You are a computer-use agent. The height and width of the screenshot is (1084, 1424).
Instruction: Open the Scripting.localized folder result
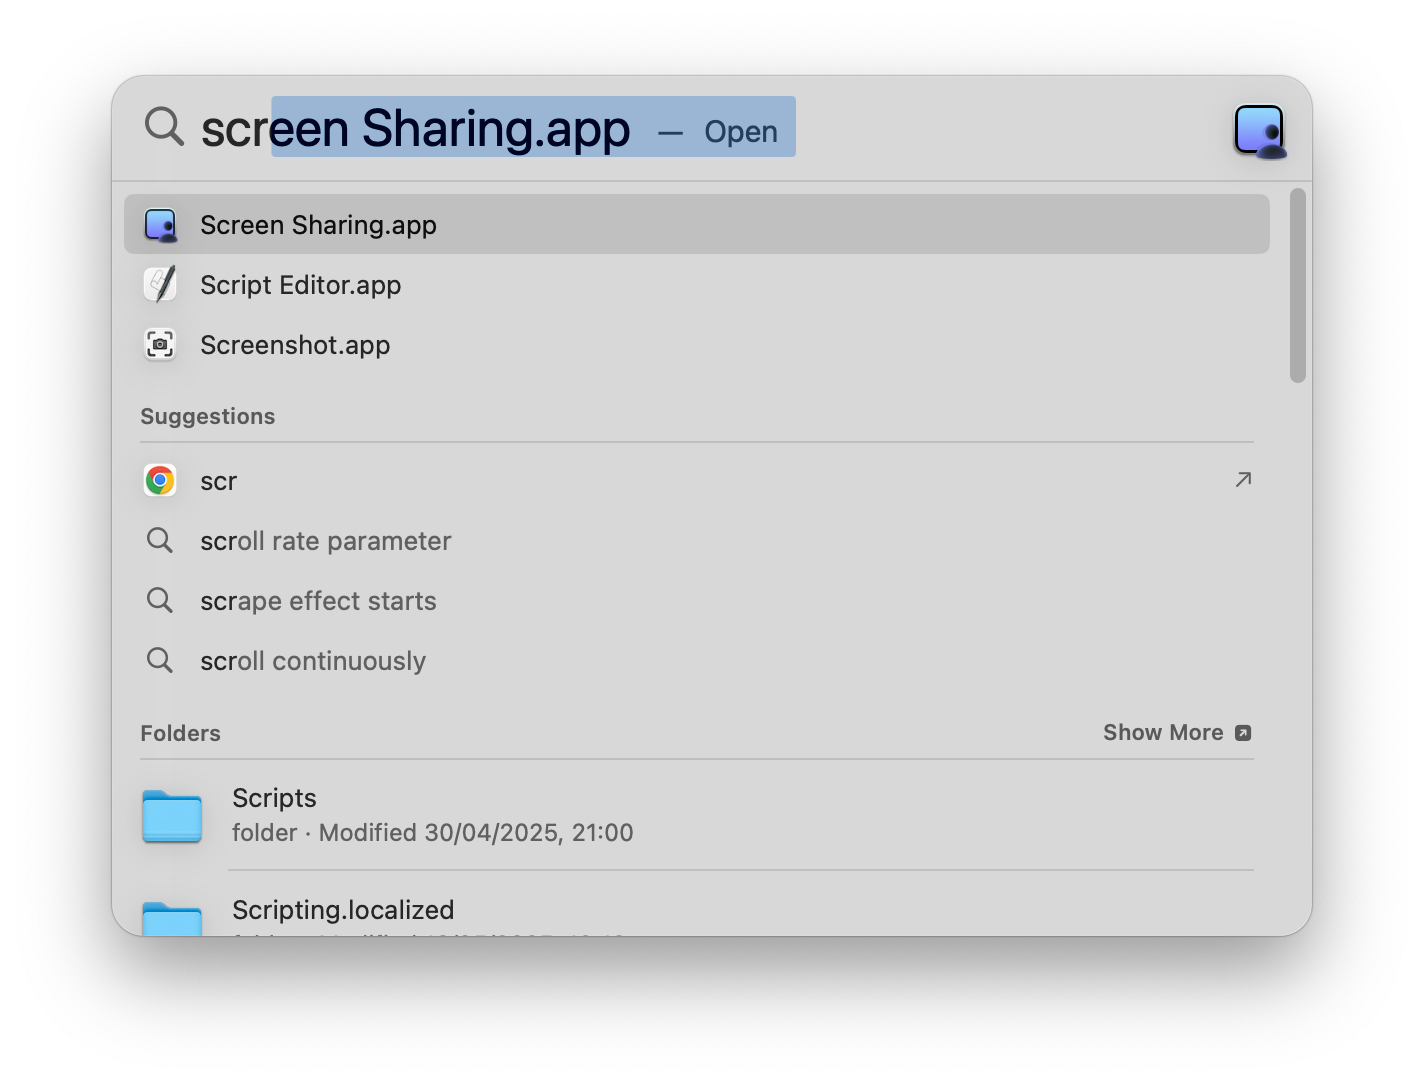[697, 905]
